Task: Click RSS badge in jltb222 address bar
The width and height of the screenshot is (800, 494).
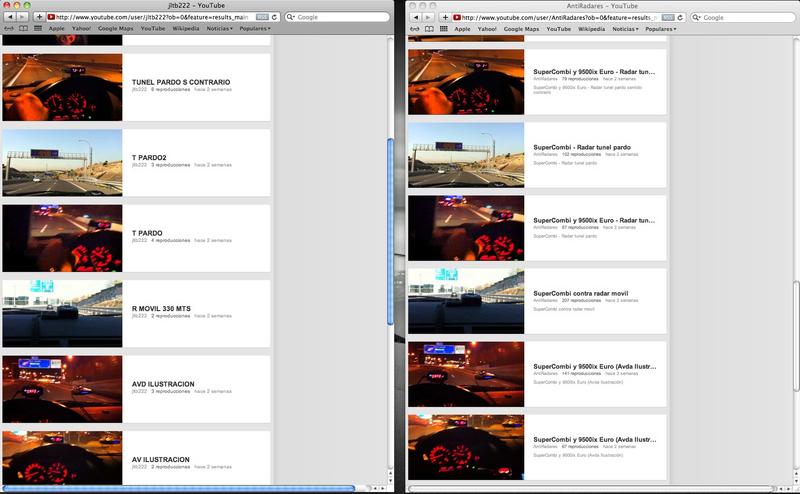Action: (262, 17)
